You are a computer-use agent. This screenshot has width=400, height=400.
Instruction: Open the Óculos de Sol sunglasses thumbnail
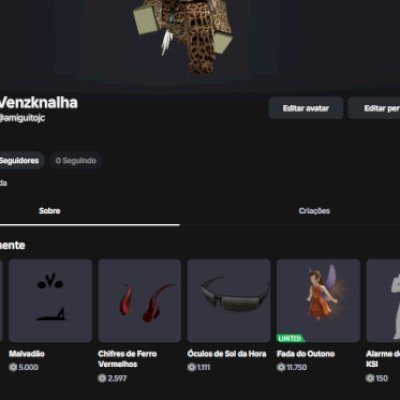click(x=229, y=300)
